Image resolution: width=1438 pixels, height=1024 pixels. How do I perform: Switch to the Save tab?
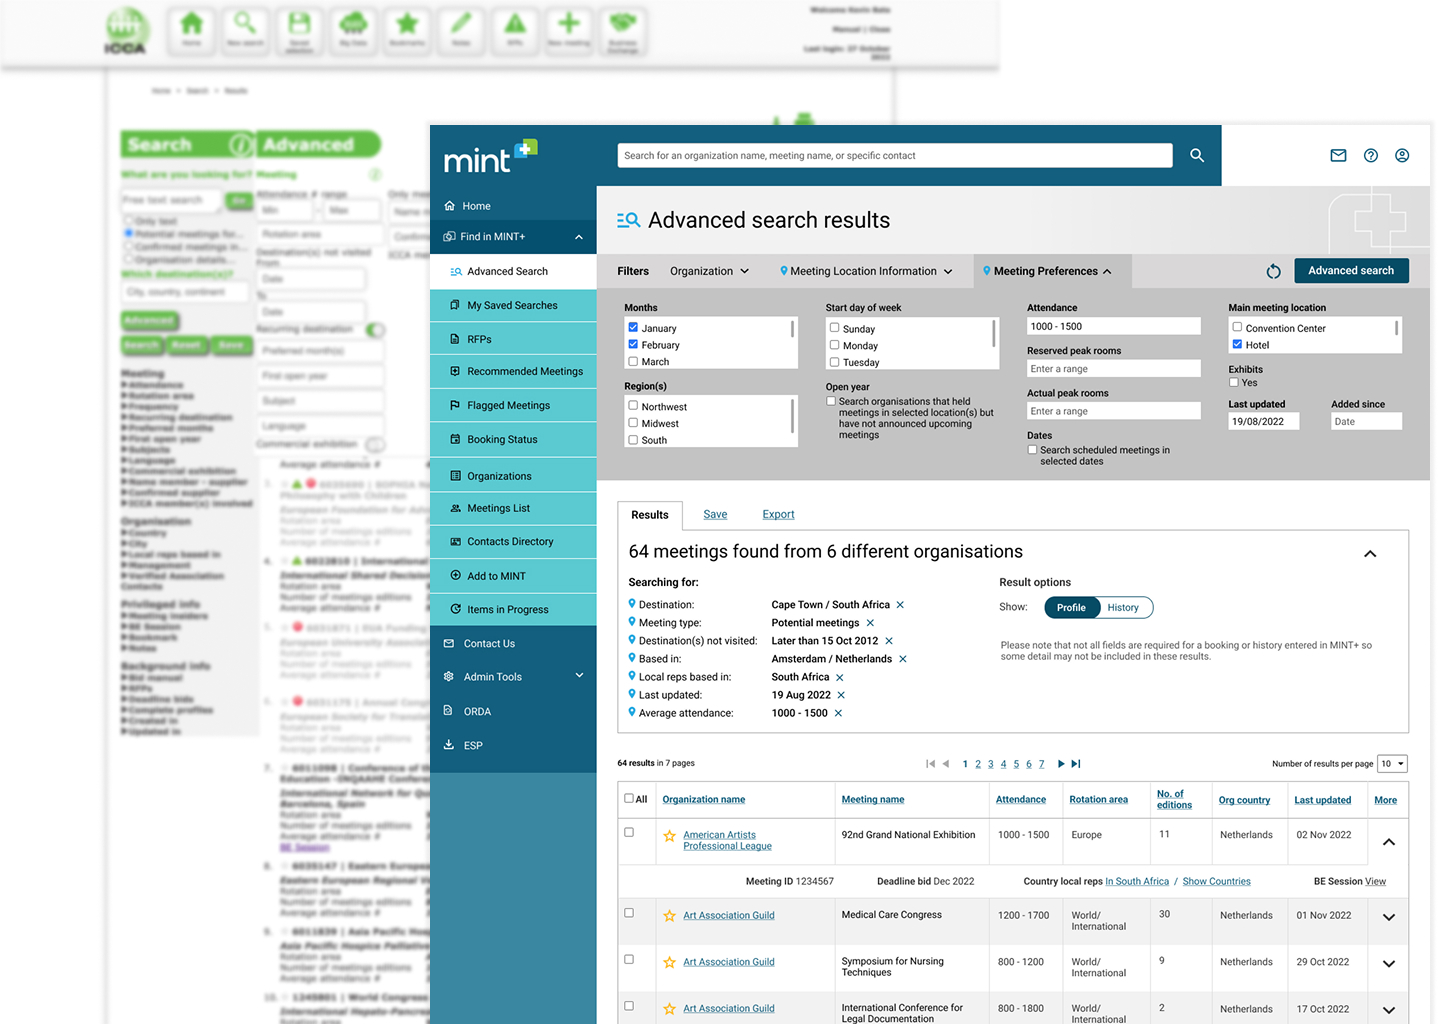click(714, 514)
